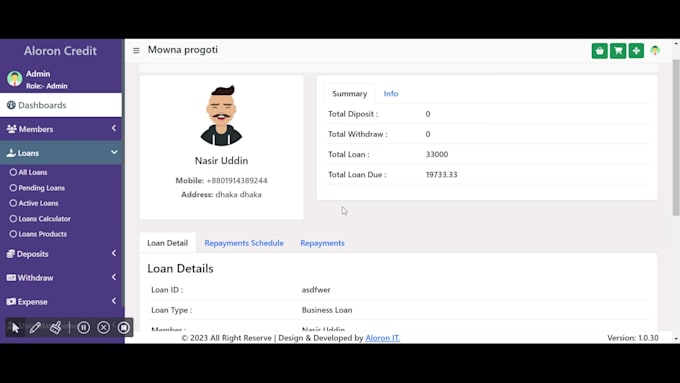Go to Dashboards in the sidebar
This screenshot has height=383, width=680.
click(61, 105)
